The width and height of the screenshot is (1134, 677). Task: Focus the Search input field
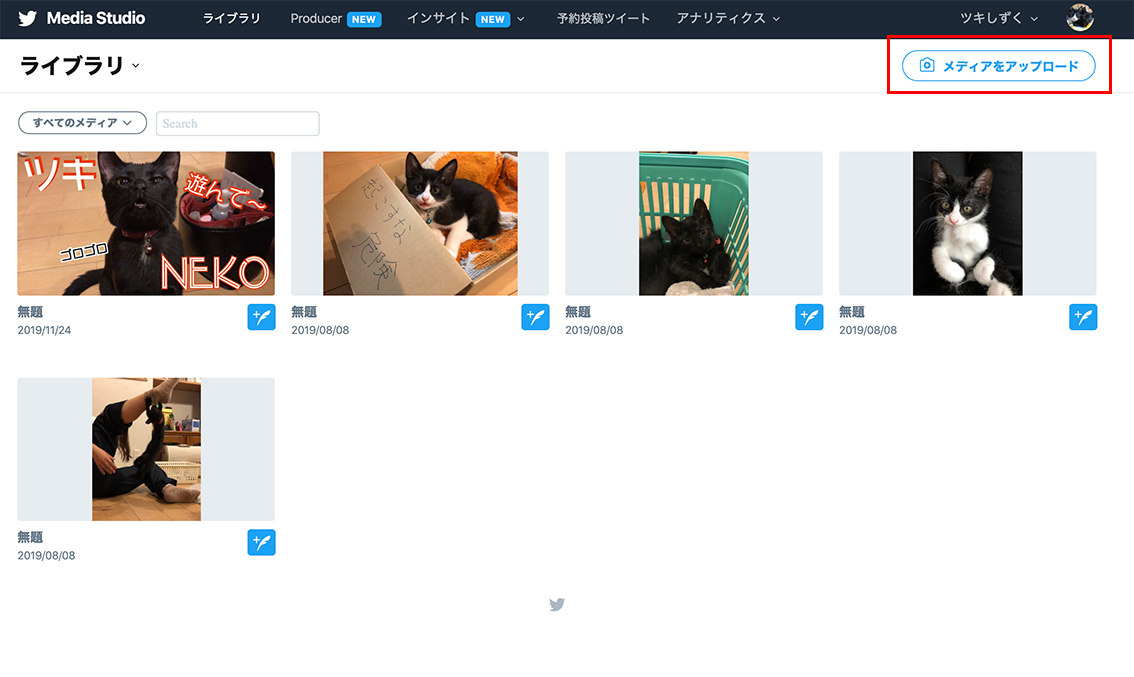coord(238,123)
